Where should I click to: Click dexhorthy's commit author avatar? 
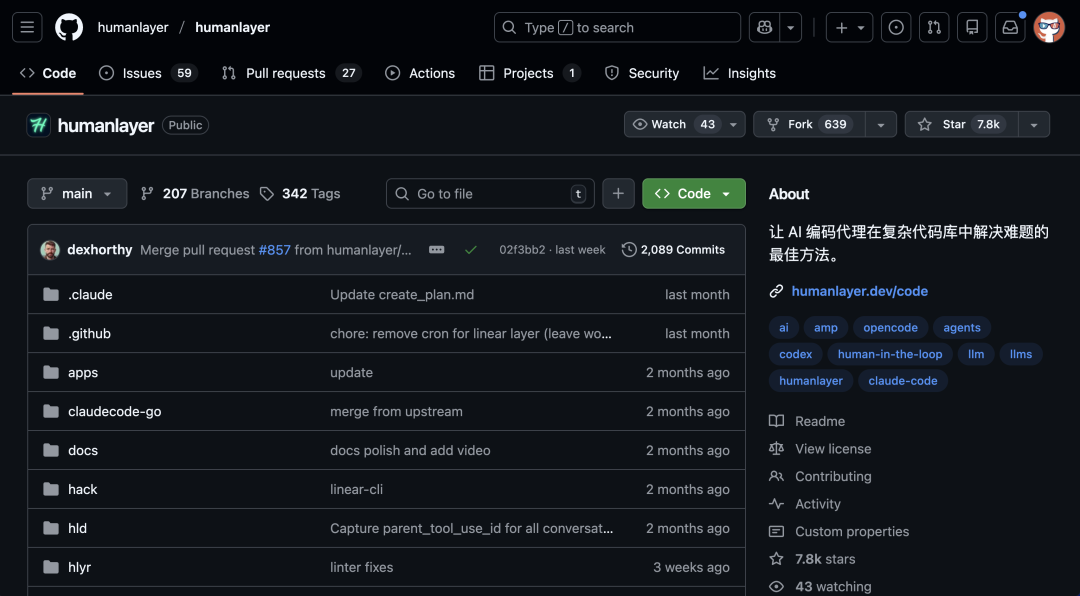click(50, 250)
